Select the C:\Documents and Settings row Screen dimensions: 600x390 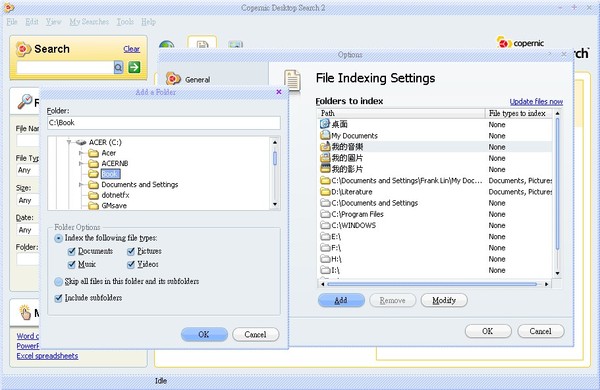coord(436,203)
